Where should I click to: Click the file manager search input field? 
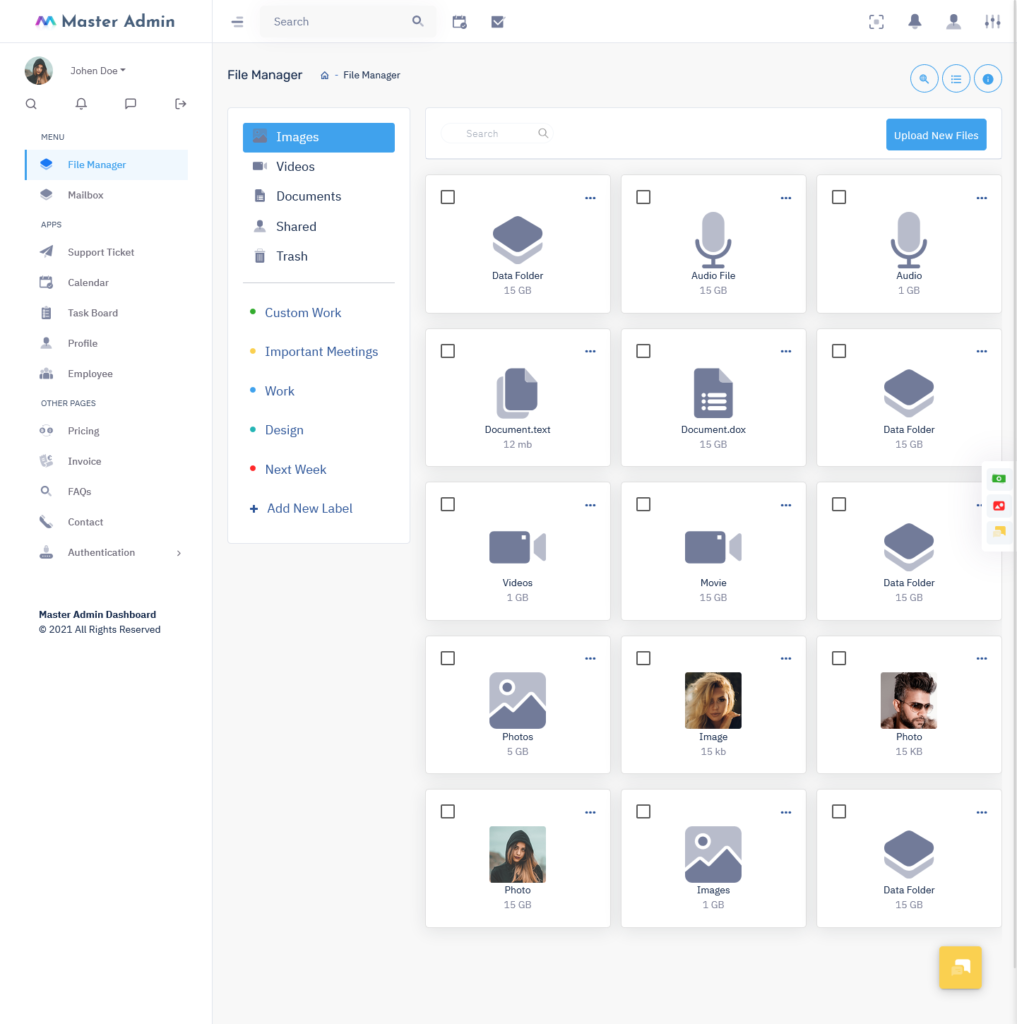tap(497, 133)
